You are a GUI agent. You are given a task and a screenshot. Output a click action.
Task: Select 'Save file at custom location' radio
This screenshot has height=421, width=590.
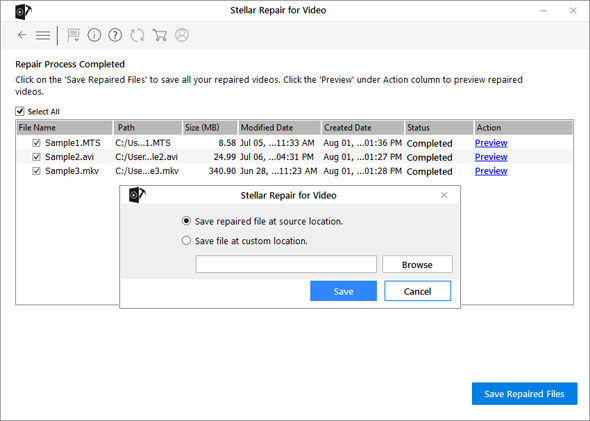tap(186, 240)
